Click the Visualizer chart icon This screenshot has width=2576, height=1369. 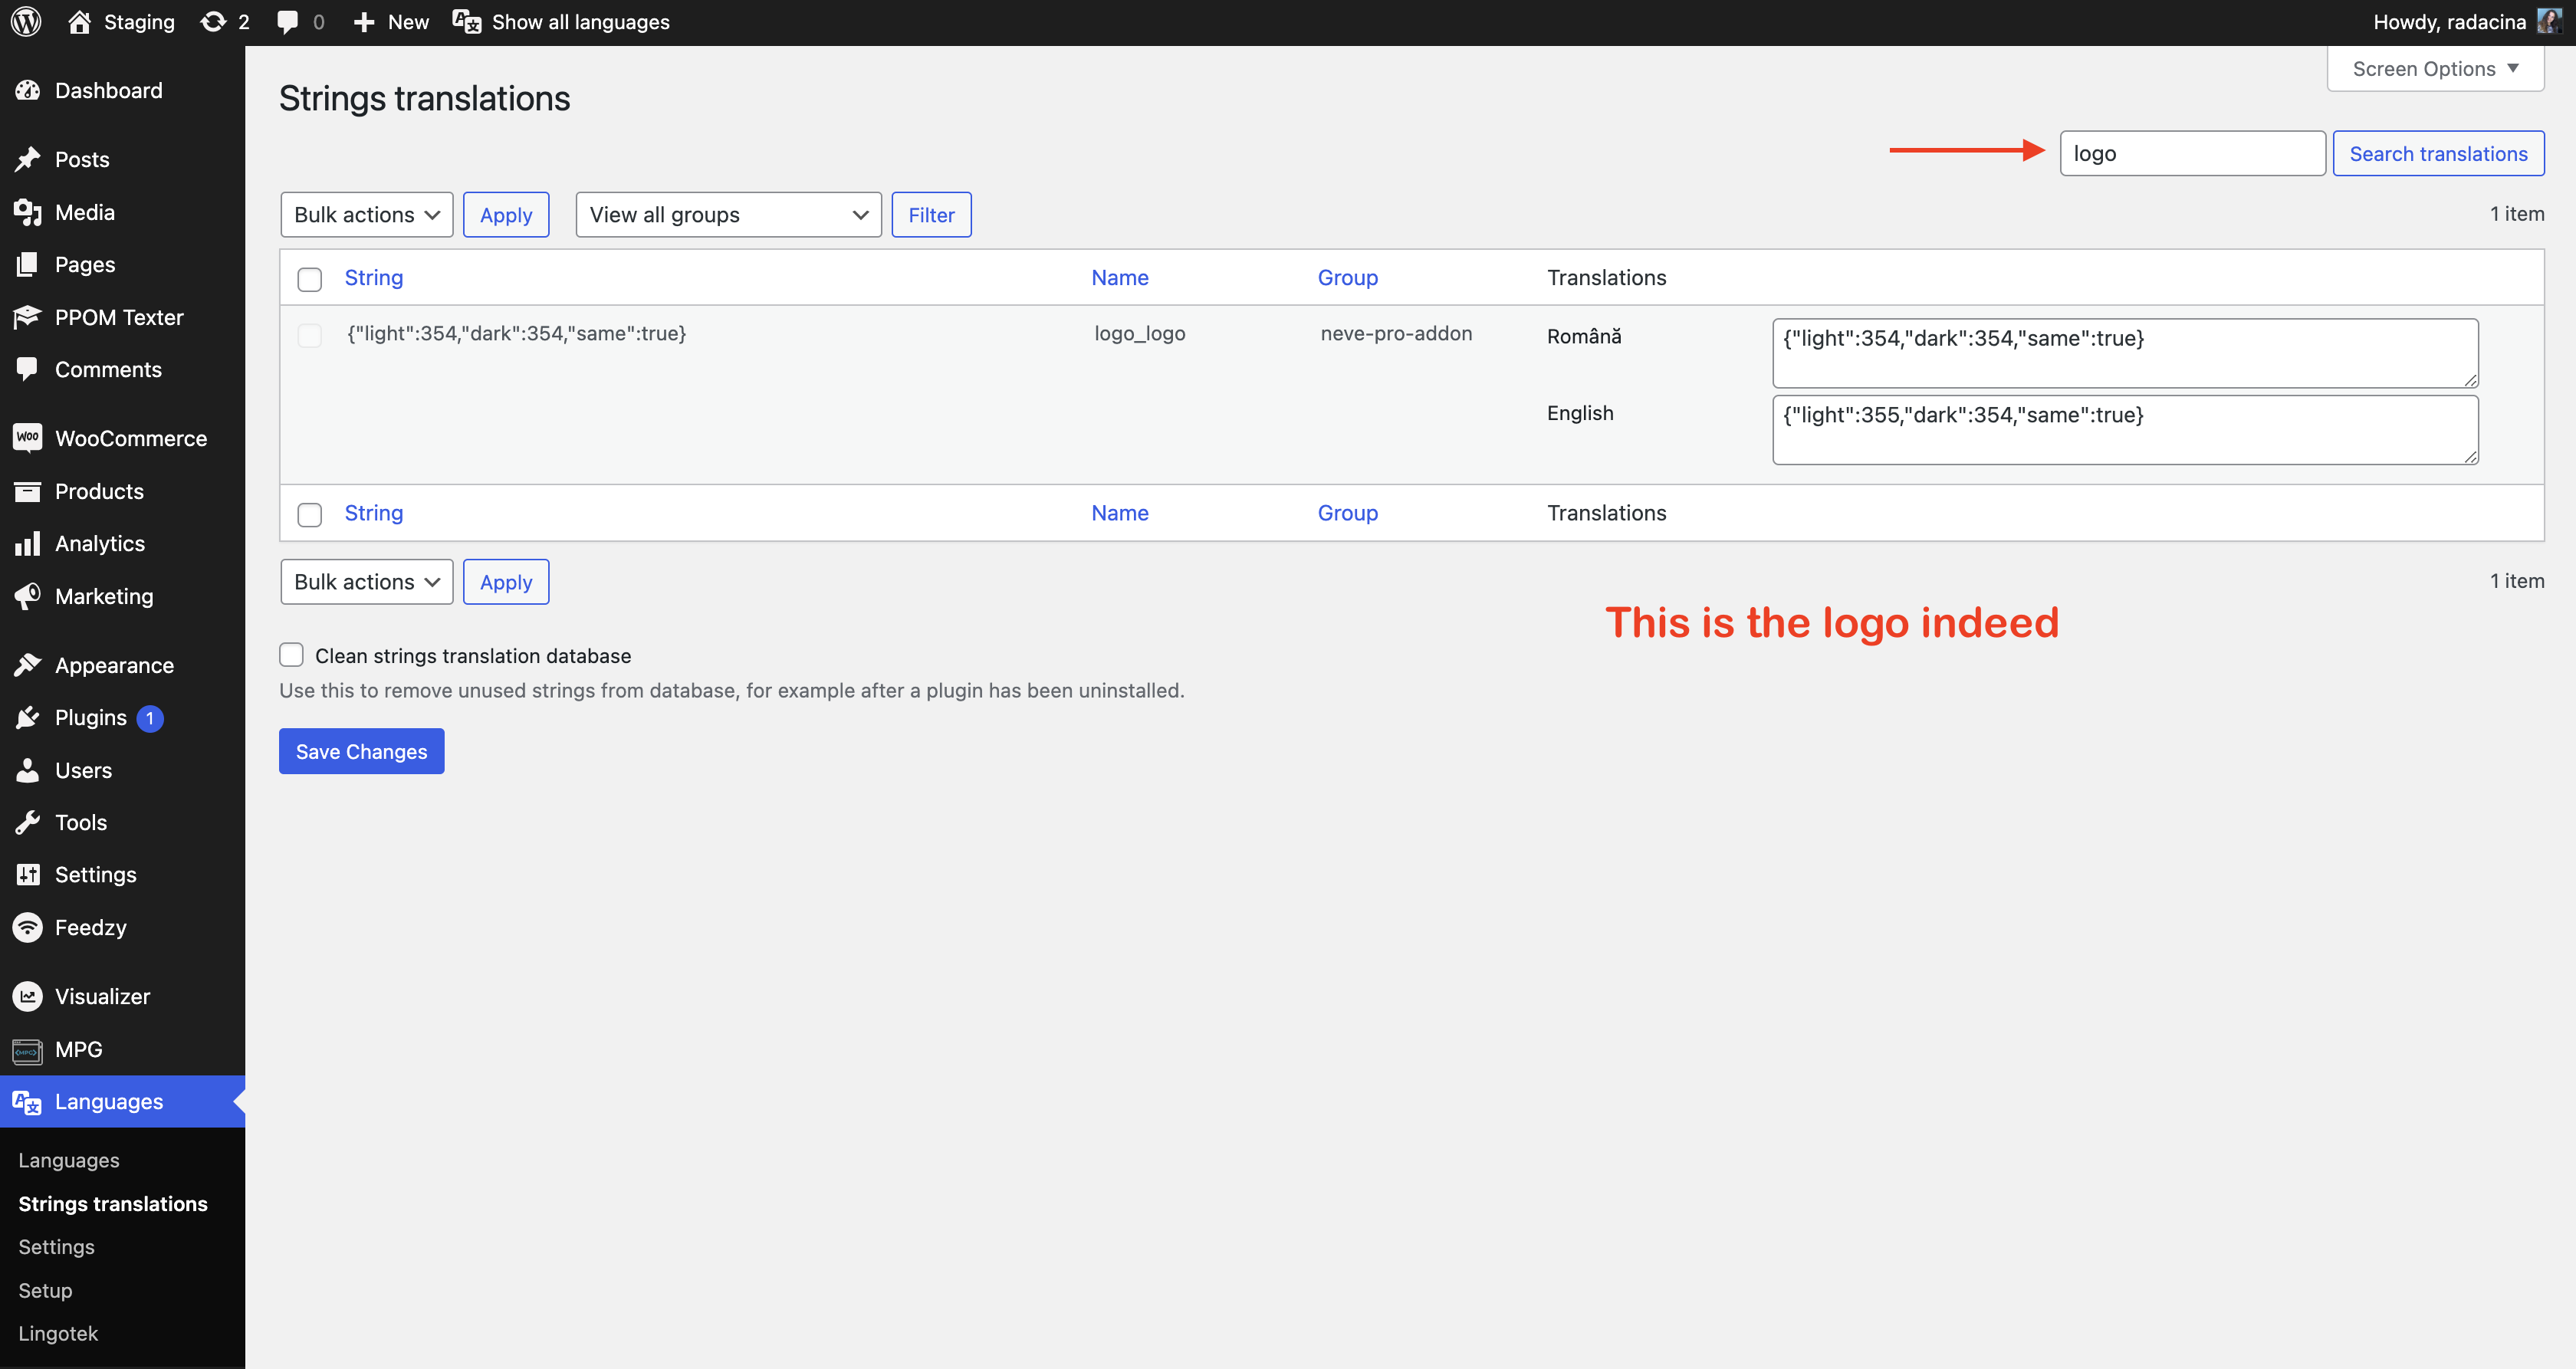click(x=27, y=996)
